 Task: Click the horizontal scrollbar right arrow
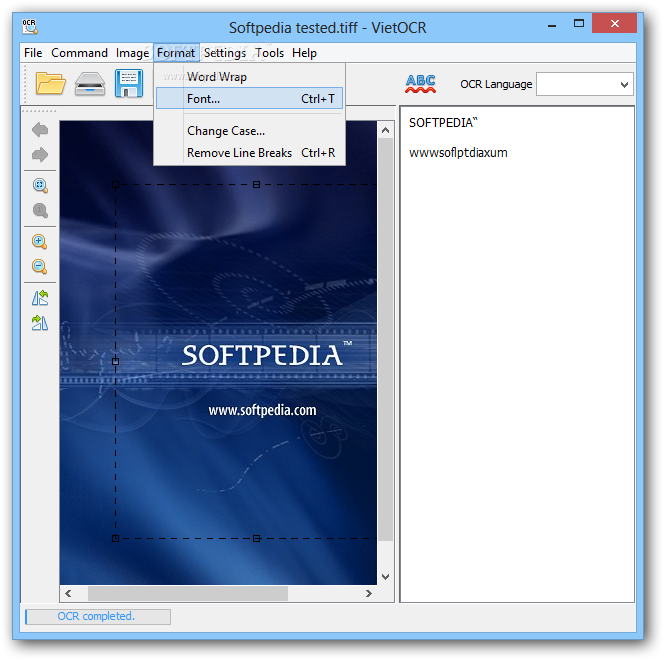pyautogui.click(x=368, y=594)
